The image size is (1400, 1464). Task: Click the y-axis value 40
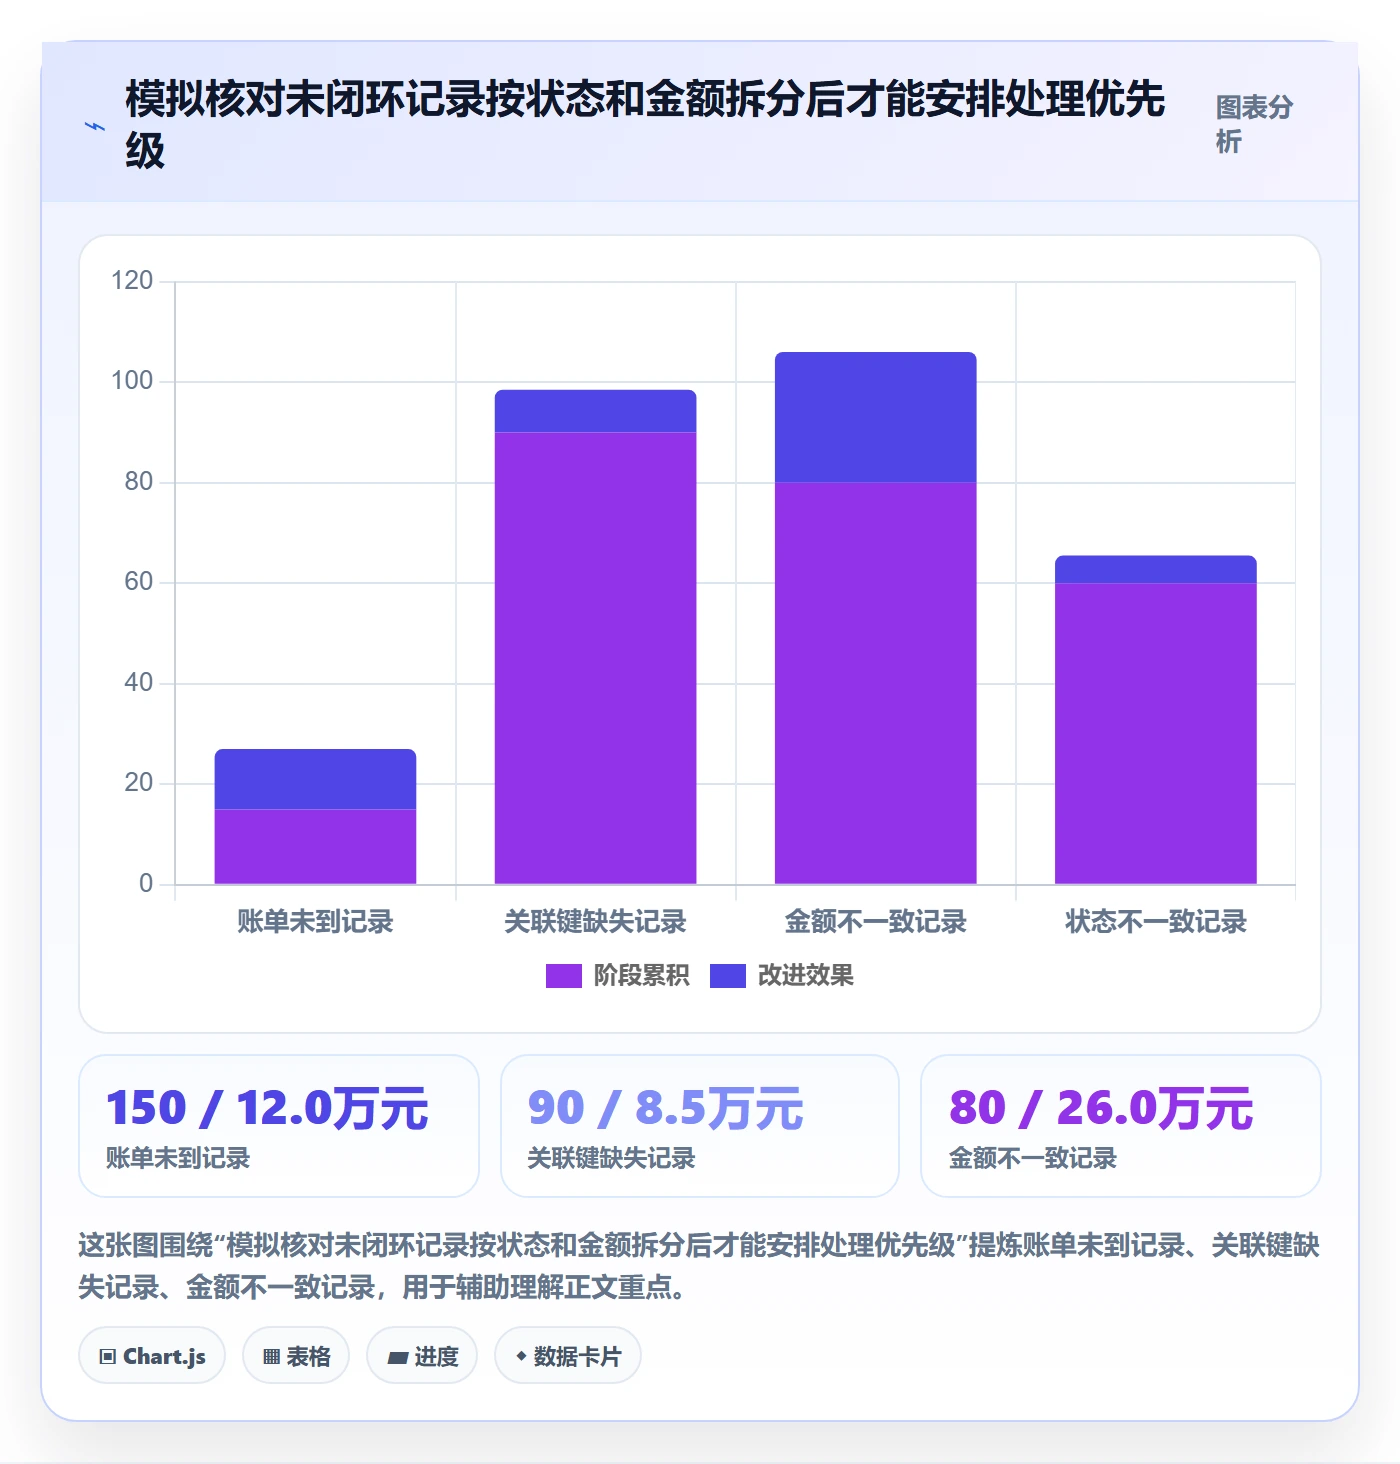coord(139,683)
